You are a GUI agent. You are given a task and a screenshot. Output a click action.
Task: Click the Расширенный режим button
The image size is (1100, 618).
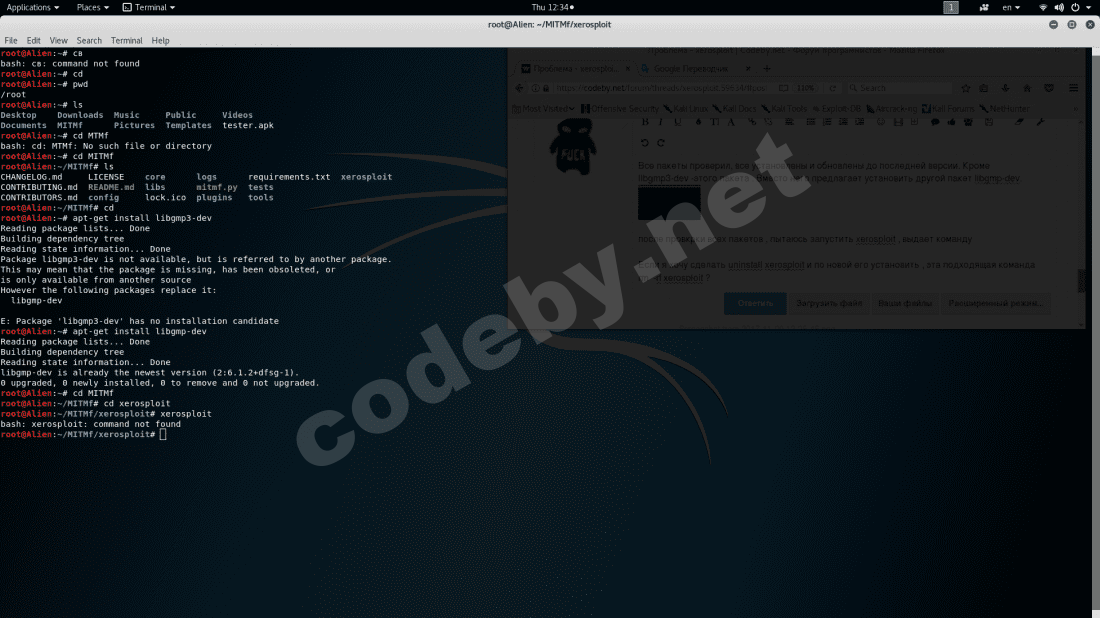995,303
